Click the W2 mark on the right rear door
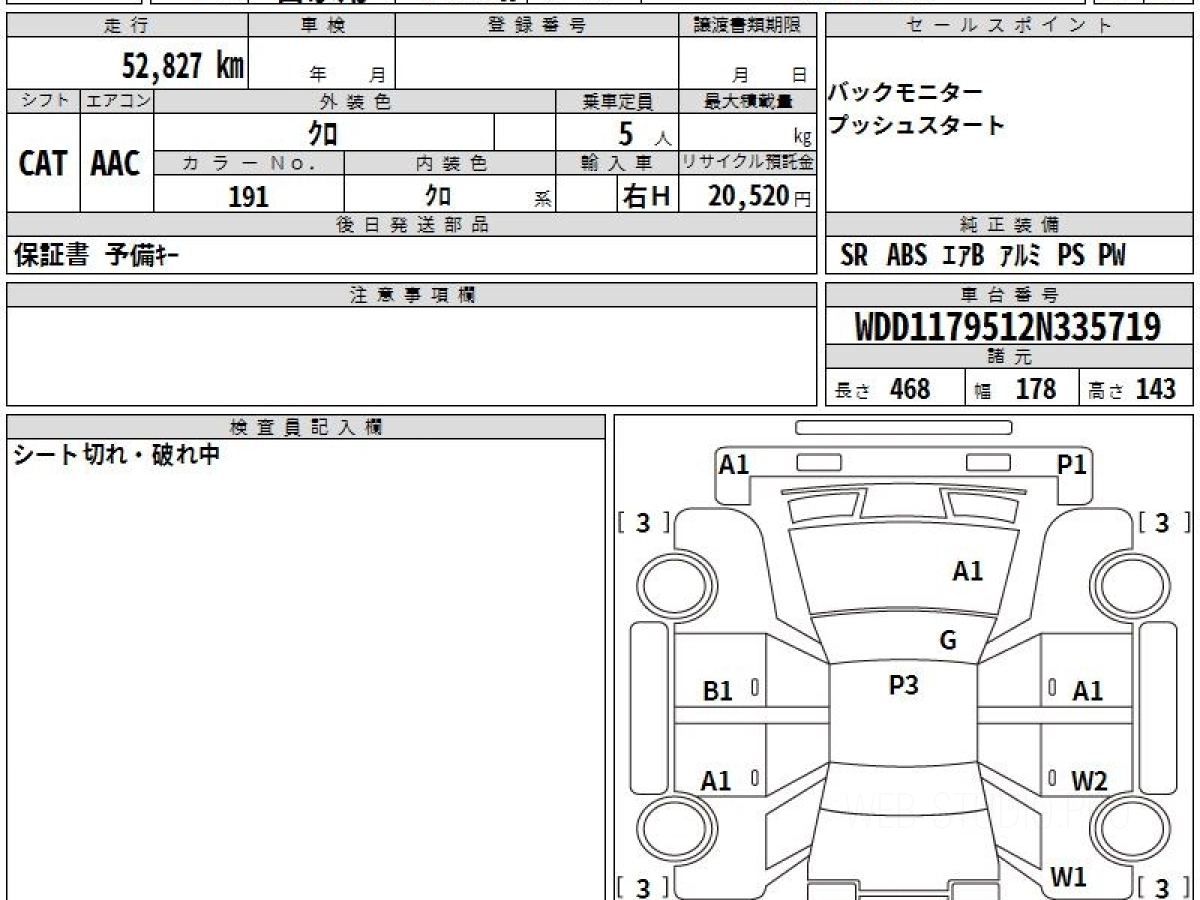Image resolution: width=1200 pixels, height=900 pixels. click(x=1089, y=782)
